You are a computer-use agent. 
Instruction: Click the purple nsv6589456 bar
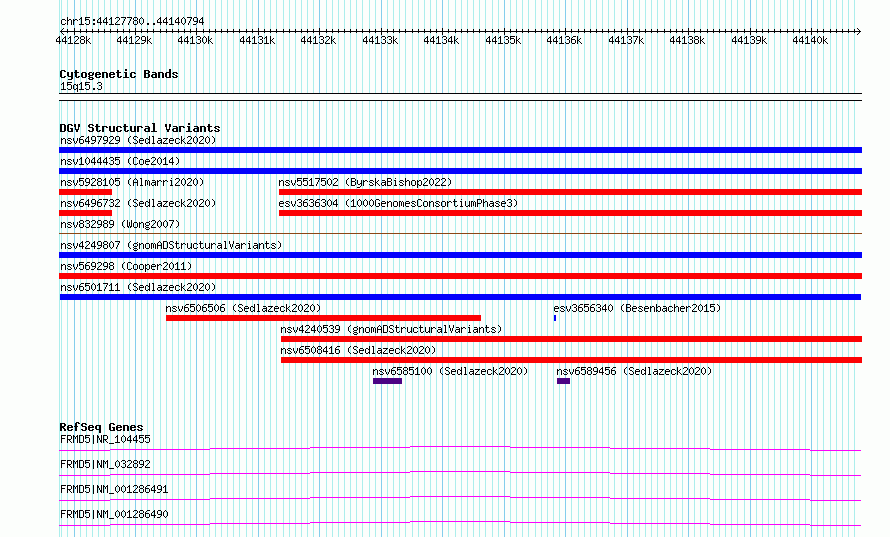563,381
